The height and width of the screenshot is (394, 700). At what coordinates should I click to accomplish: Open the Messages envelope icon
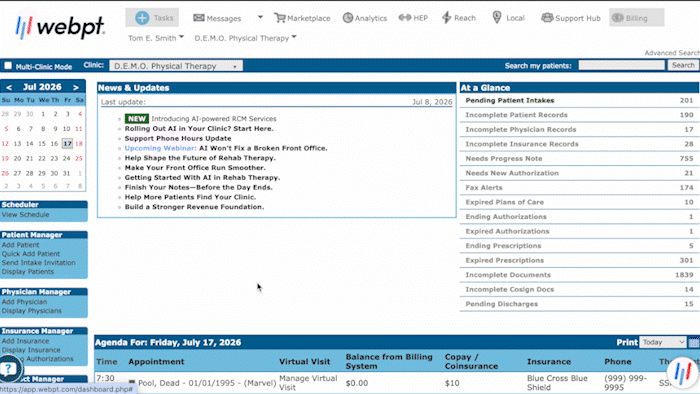tap(199, 18)
